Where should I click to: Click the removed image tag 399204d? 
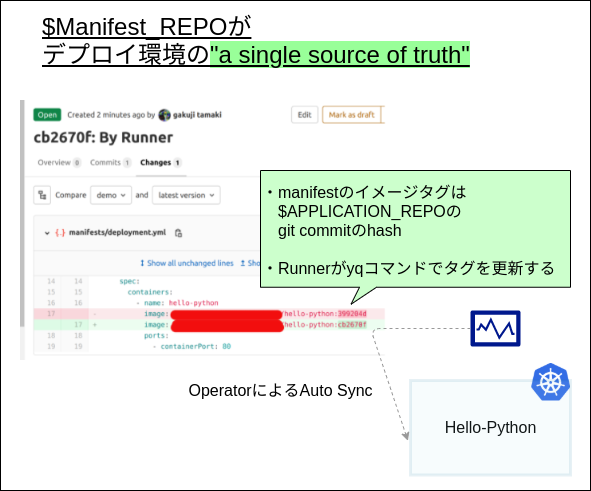pyautogui.click(x=352, y=314)
